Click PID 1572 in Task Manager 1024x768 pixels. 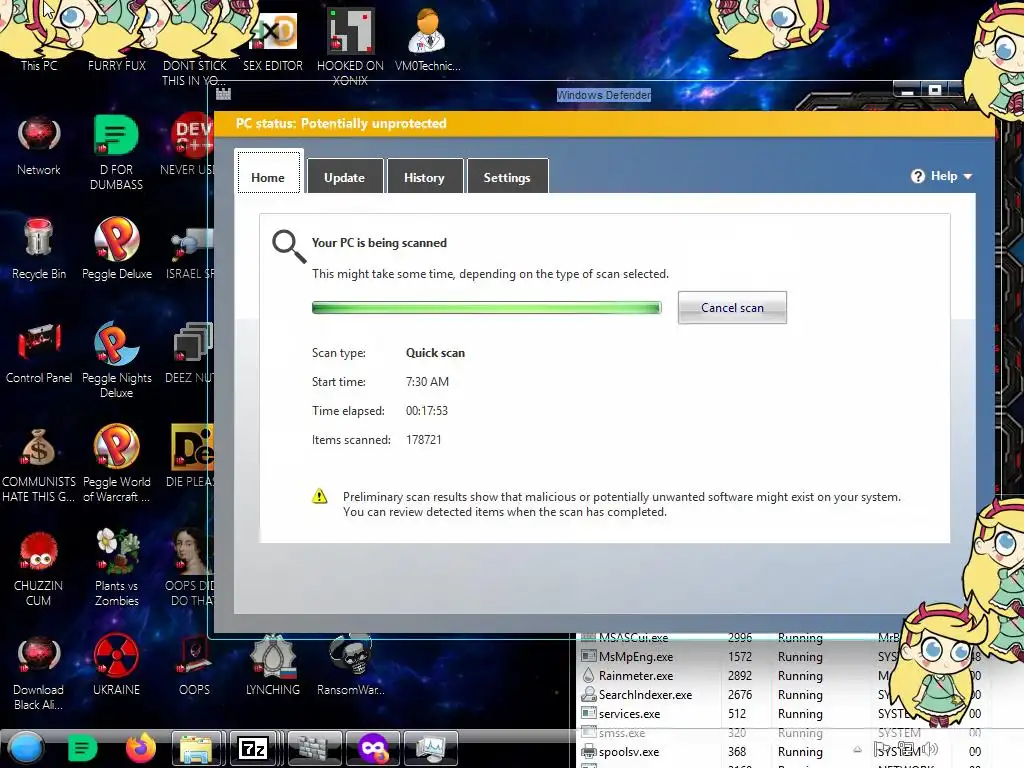(x=740, y=656)
